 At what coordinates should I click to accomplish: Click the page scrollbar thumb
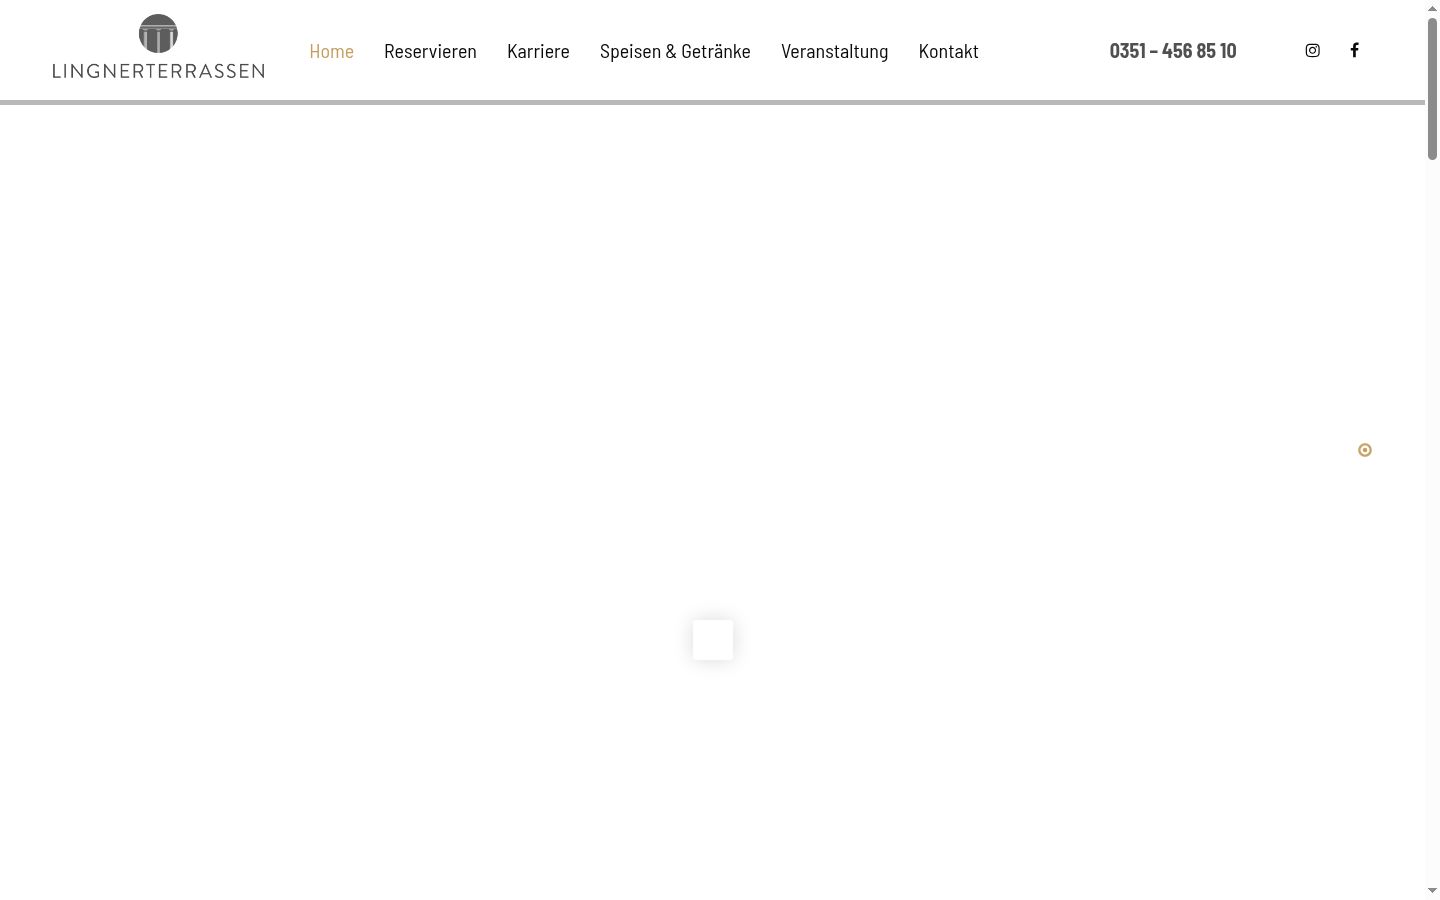click(x=1432, y=88)
